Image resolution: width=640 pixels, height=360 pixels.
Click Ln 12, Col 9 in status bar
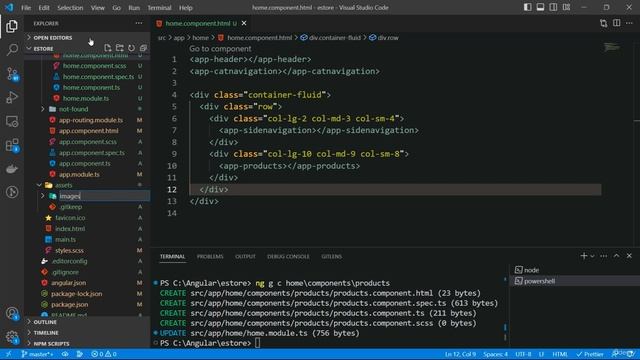(460, 354)
